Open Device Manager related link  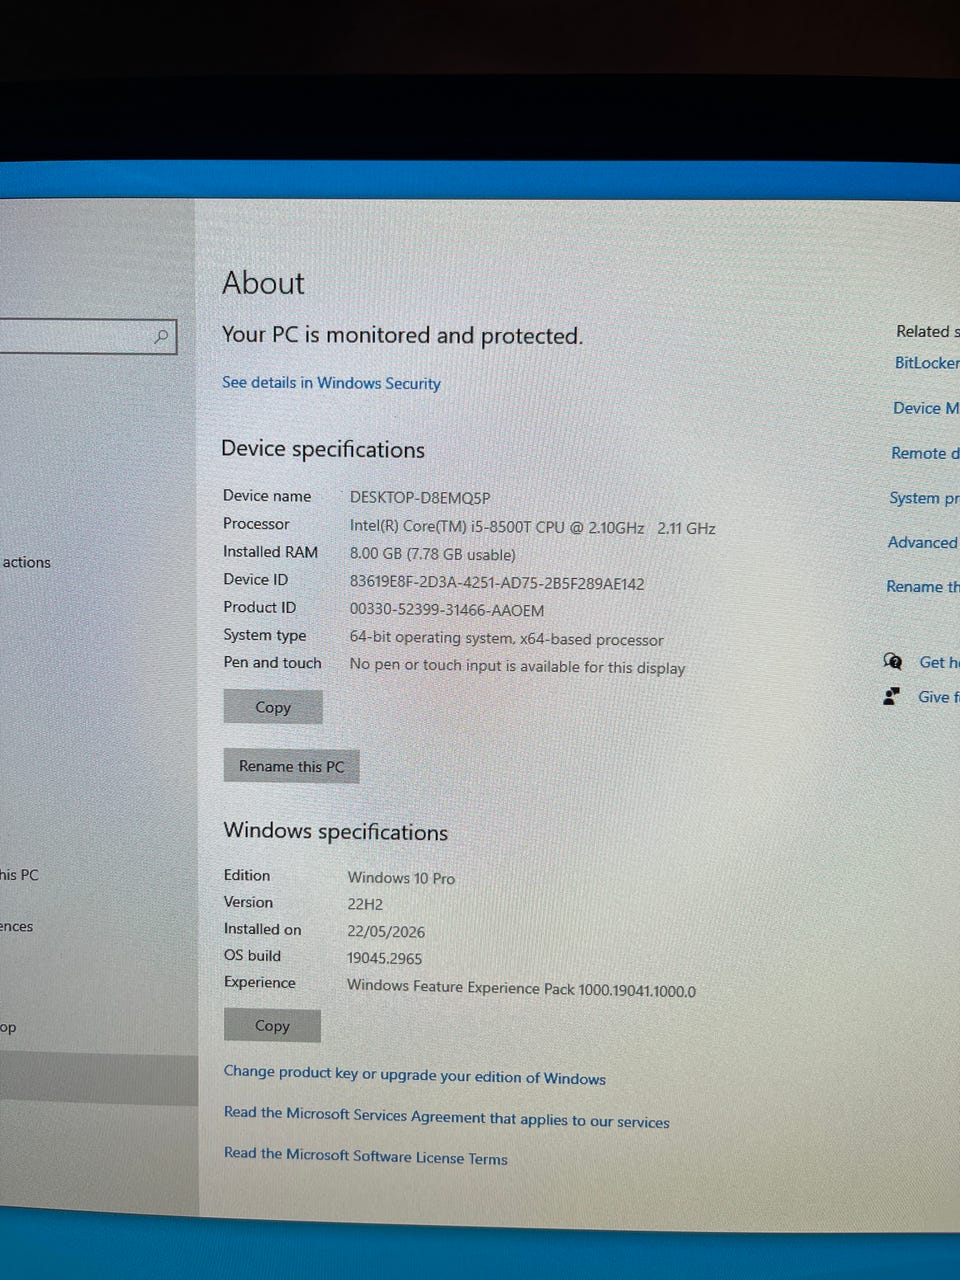[926, 408]
